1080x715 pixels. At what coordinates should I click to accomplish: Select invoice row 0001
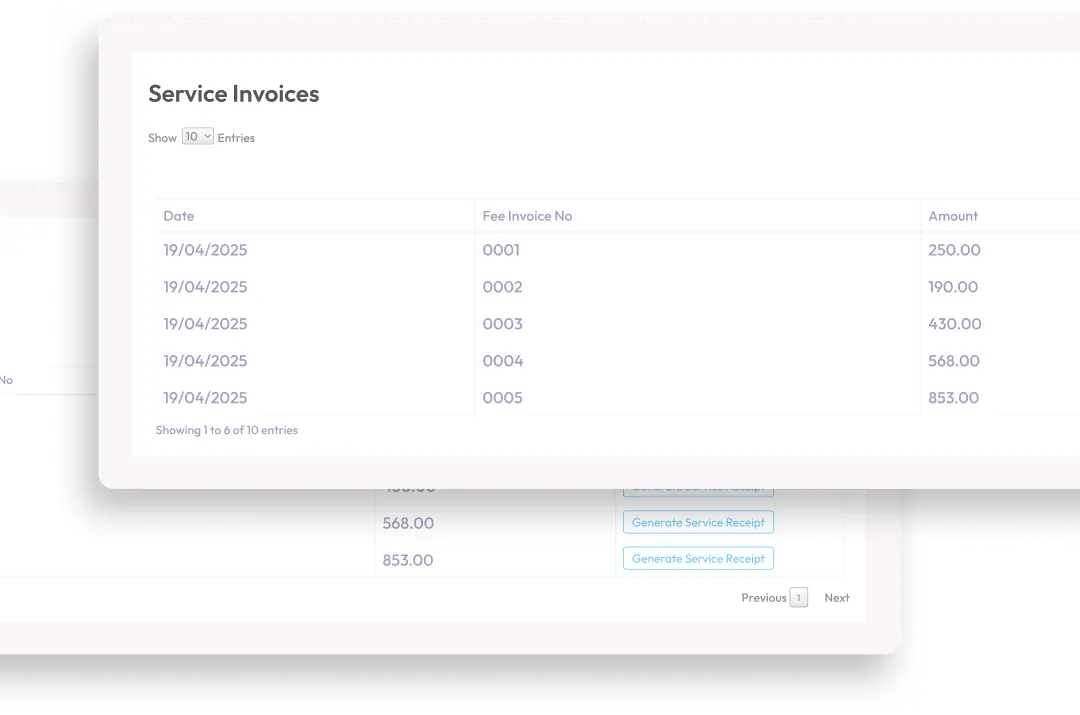click(501, 250)
